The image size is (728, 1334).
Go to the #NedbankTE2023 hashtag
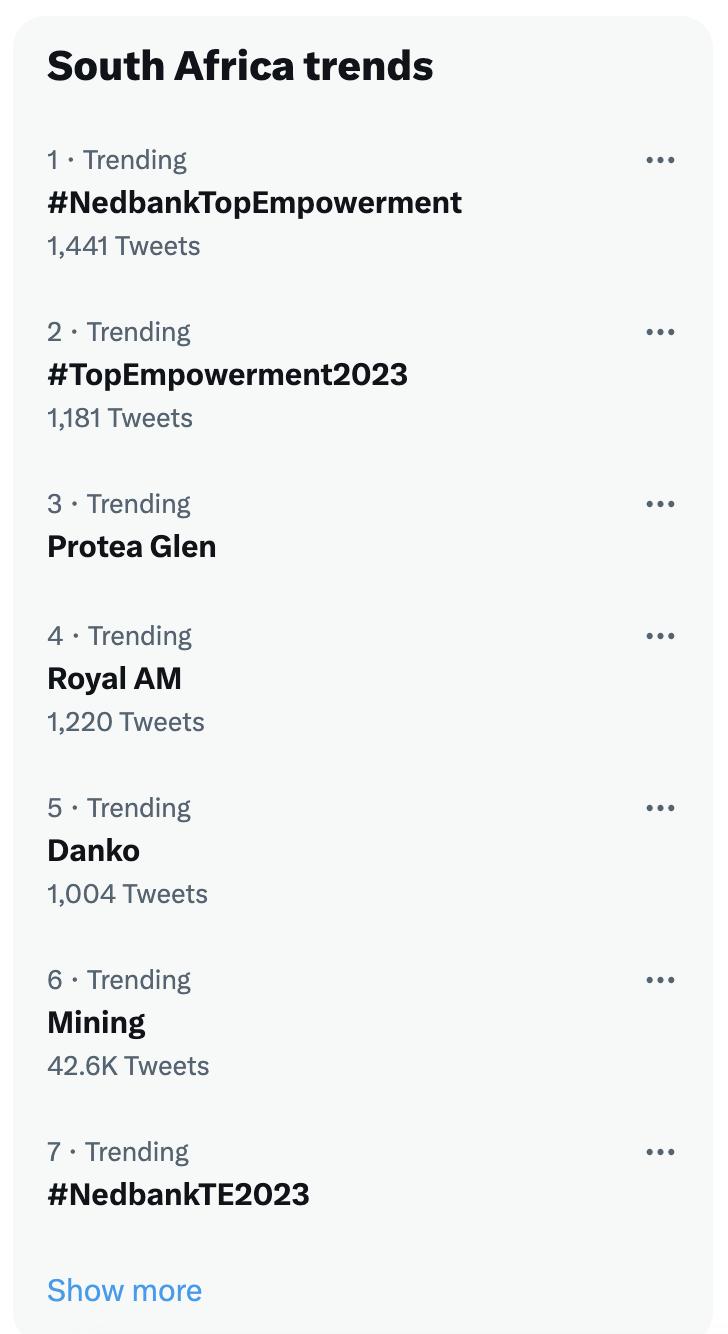coord(178,1195)
